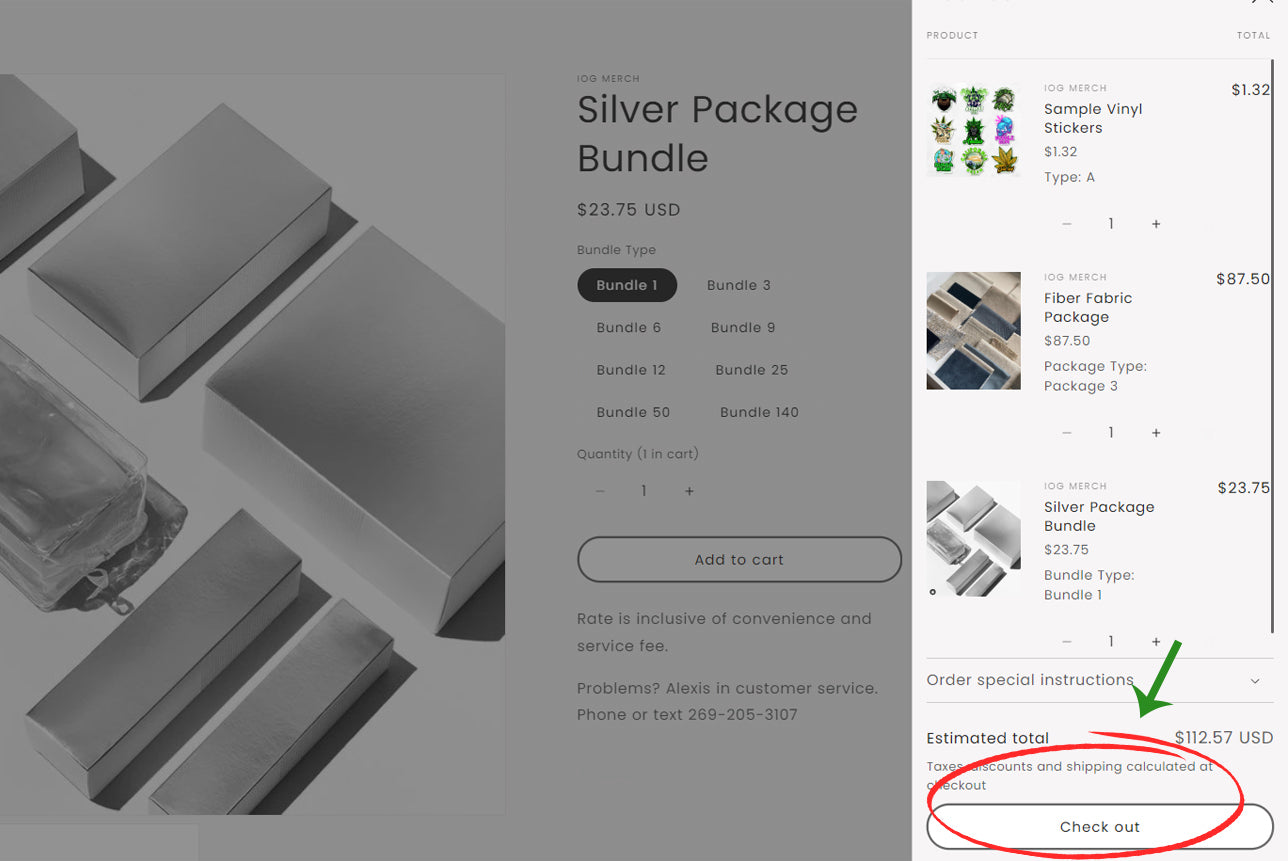This screenshot has width=1288, height=861.
Task: Click plus icon on product page quantity
Action: [689, 491]
